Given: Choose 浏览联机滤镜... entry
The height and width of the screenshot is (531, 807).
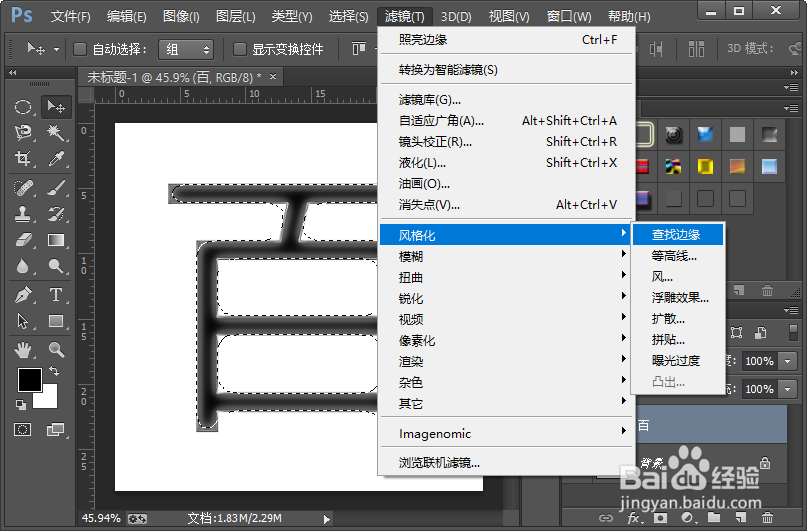Looking at the screenshot, I should point(506,463).
